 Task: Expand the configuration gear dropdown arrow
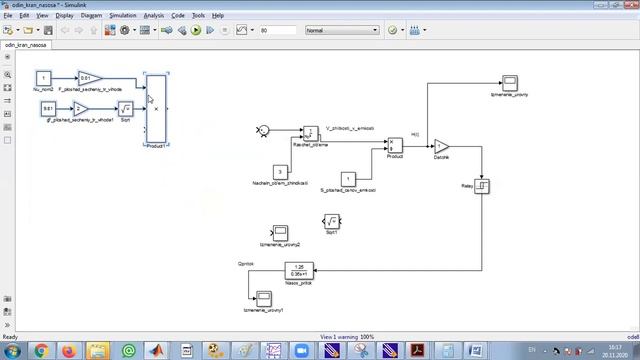coord(134,30)
